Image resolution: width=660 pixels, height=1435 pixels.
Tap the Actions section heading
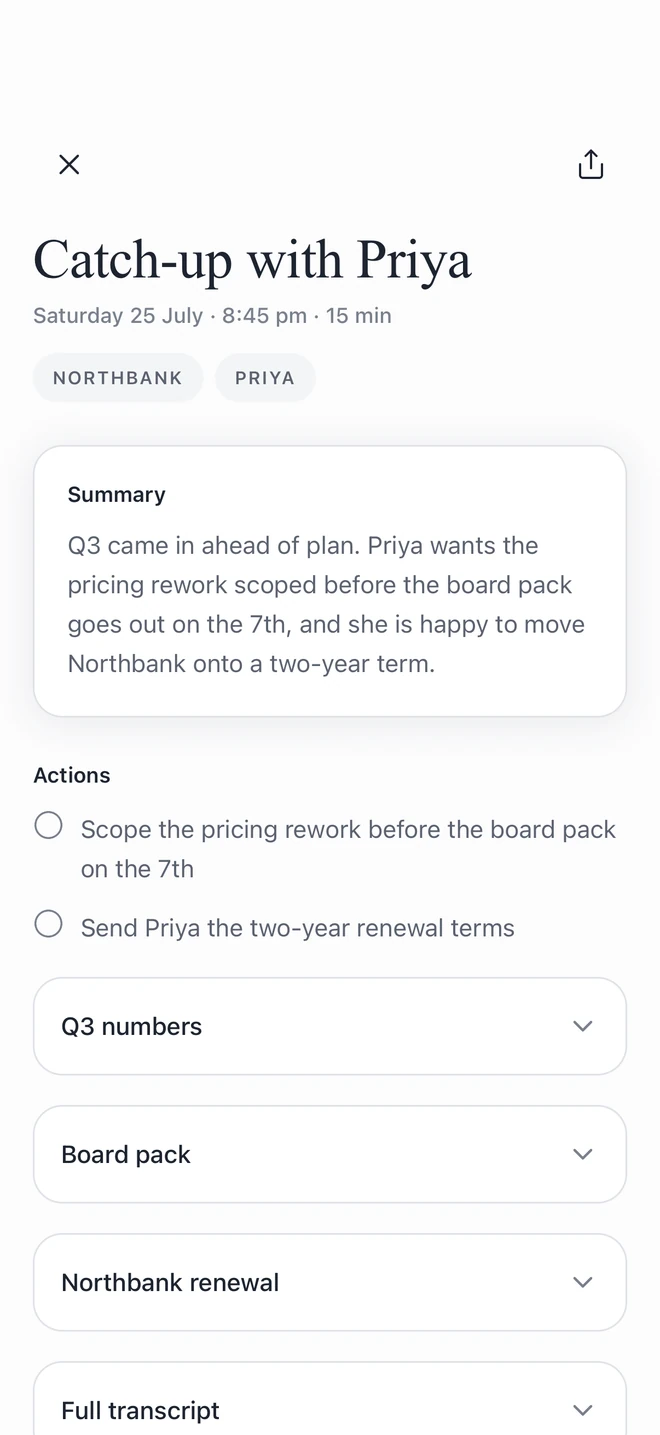[72, 775]
